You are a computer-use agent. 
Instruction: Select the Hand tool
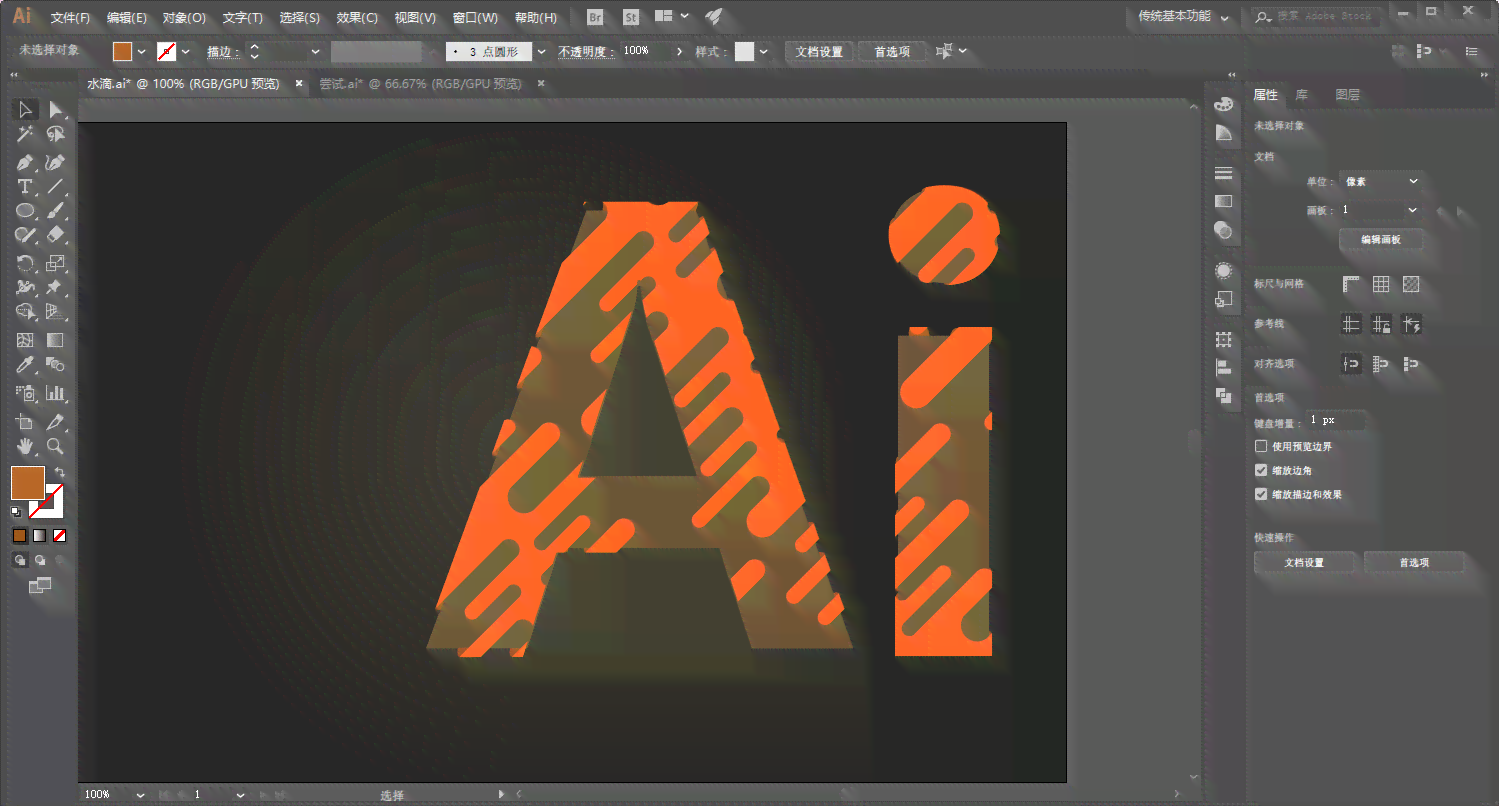pos(26,446)
